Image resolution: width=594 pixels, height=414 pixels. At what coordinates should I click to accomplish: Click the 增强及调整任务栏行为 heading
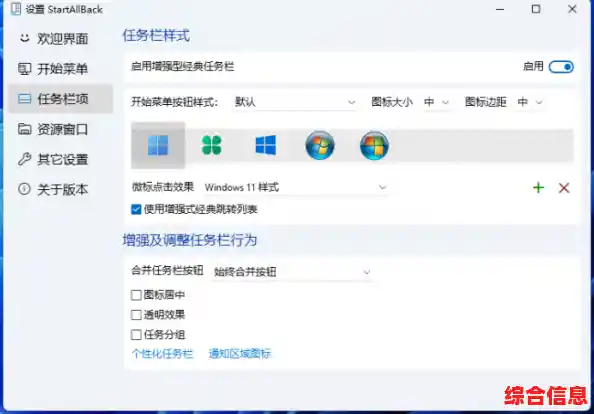point(190,240)
